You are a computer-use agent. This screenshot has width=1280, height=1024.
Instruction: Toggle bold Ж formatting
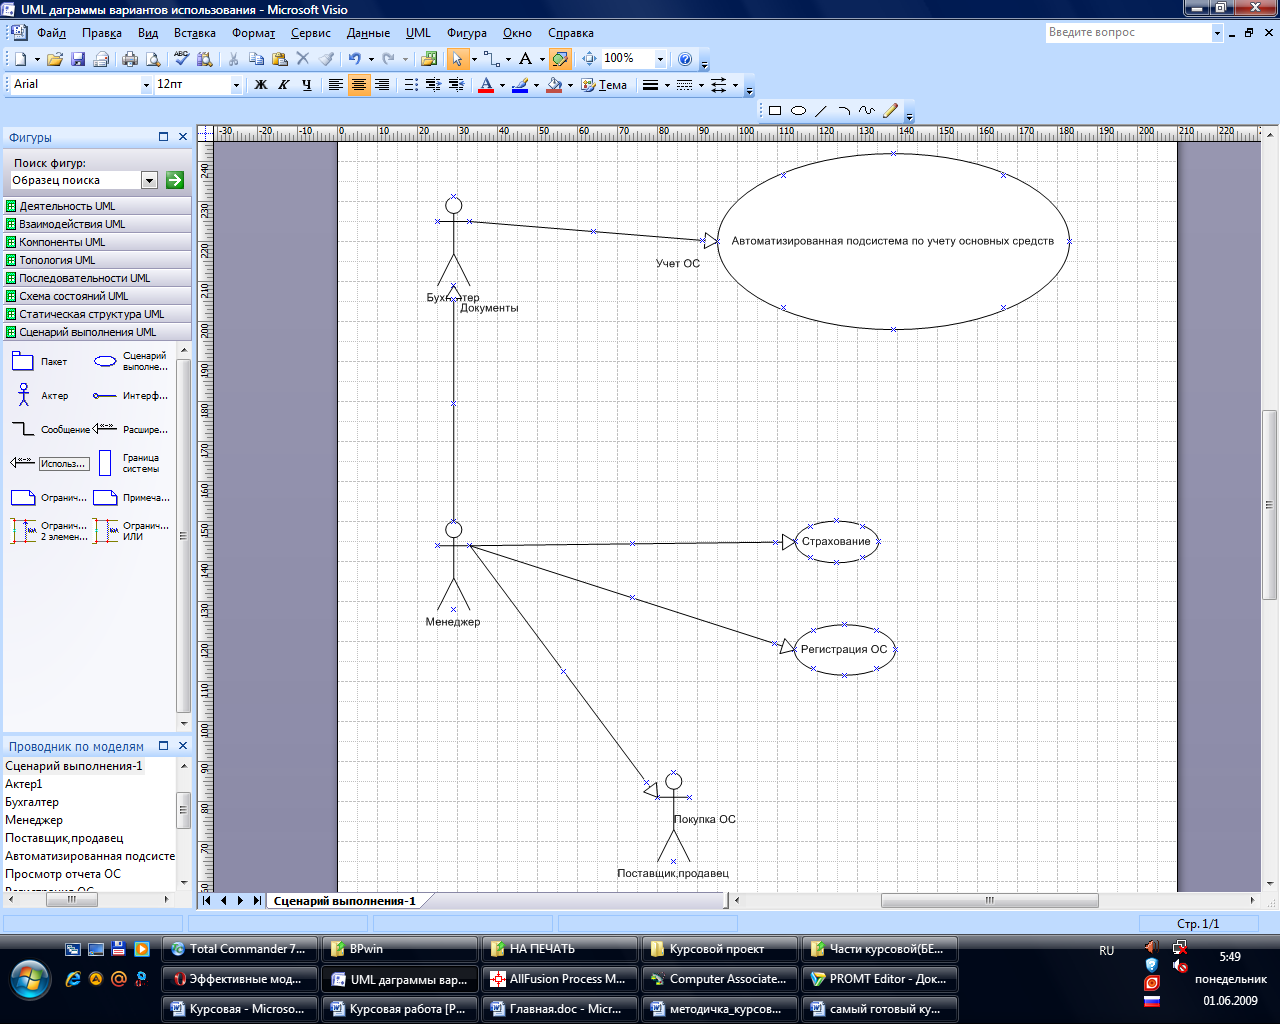pyautogui.click(x=261, y=85)
